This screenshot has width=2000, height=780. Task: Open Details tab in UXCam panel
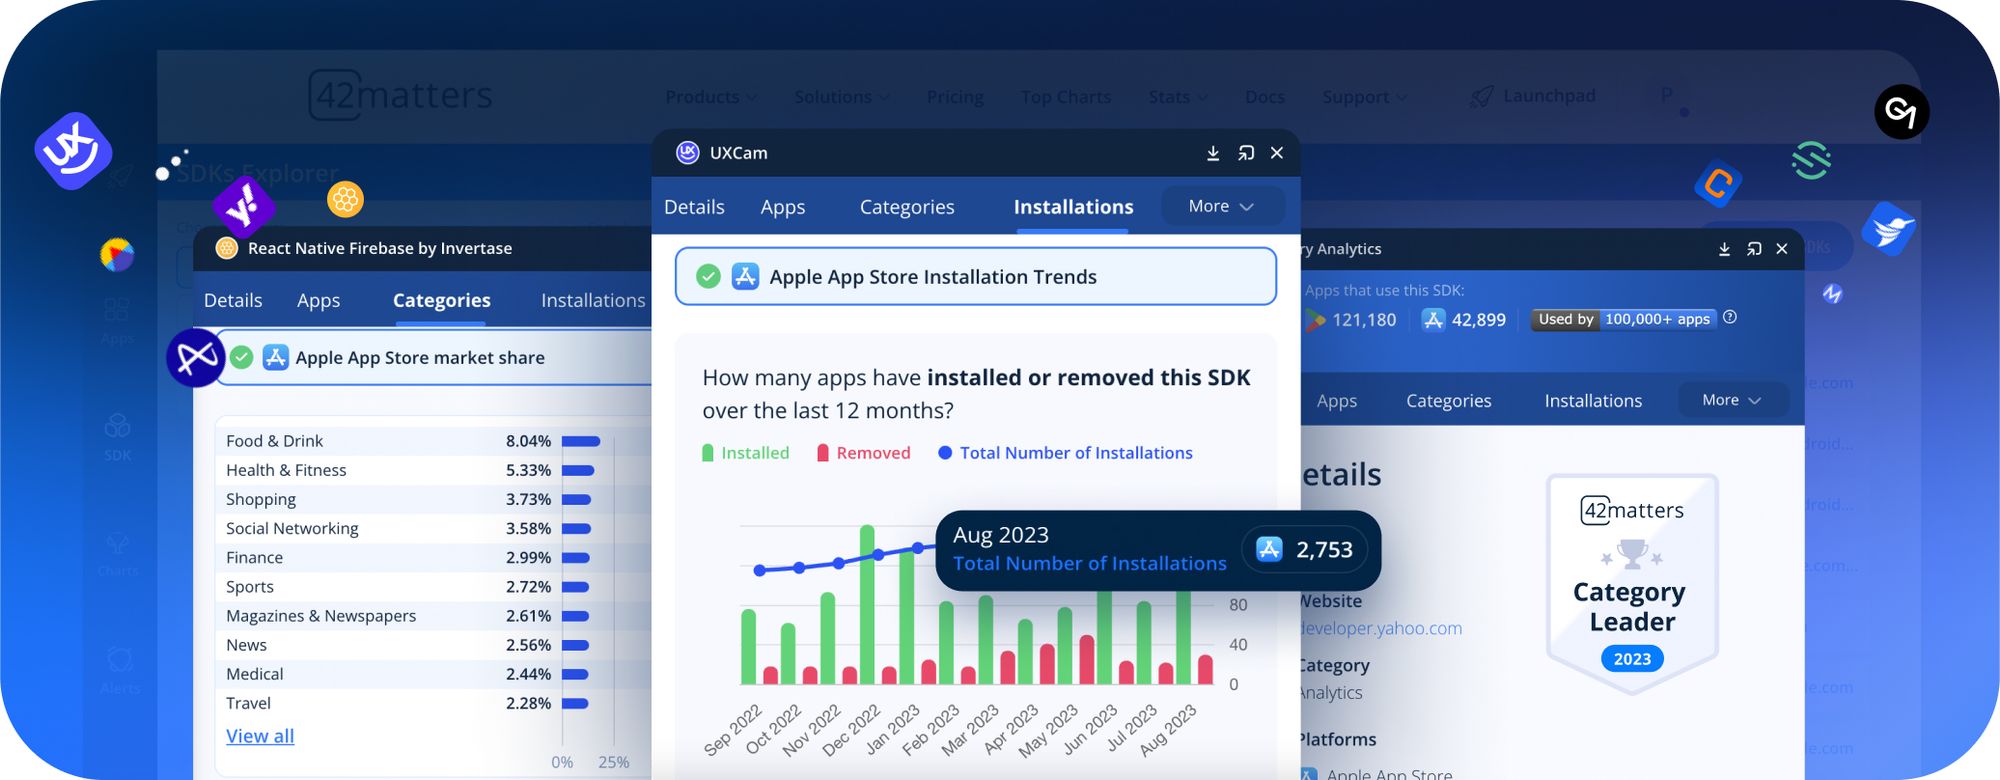pos(694,207)
